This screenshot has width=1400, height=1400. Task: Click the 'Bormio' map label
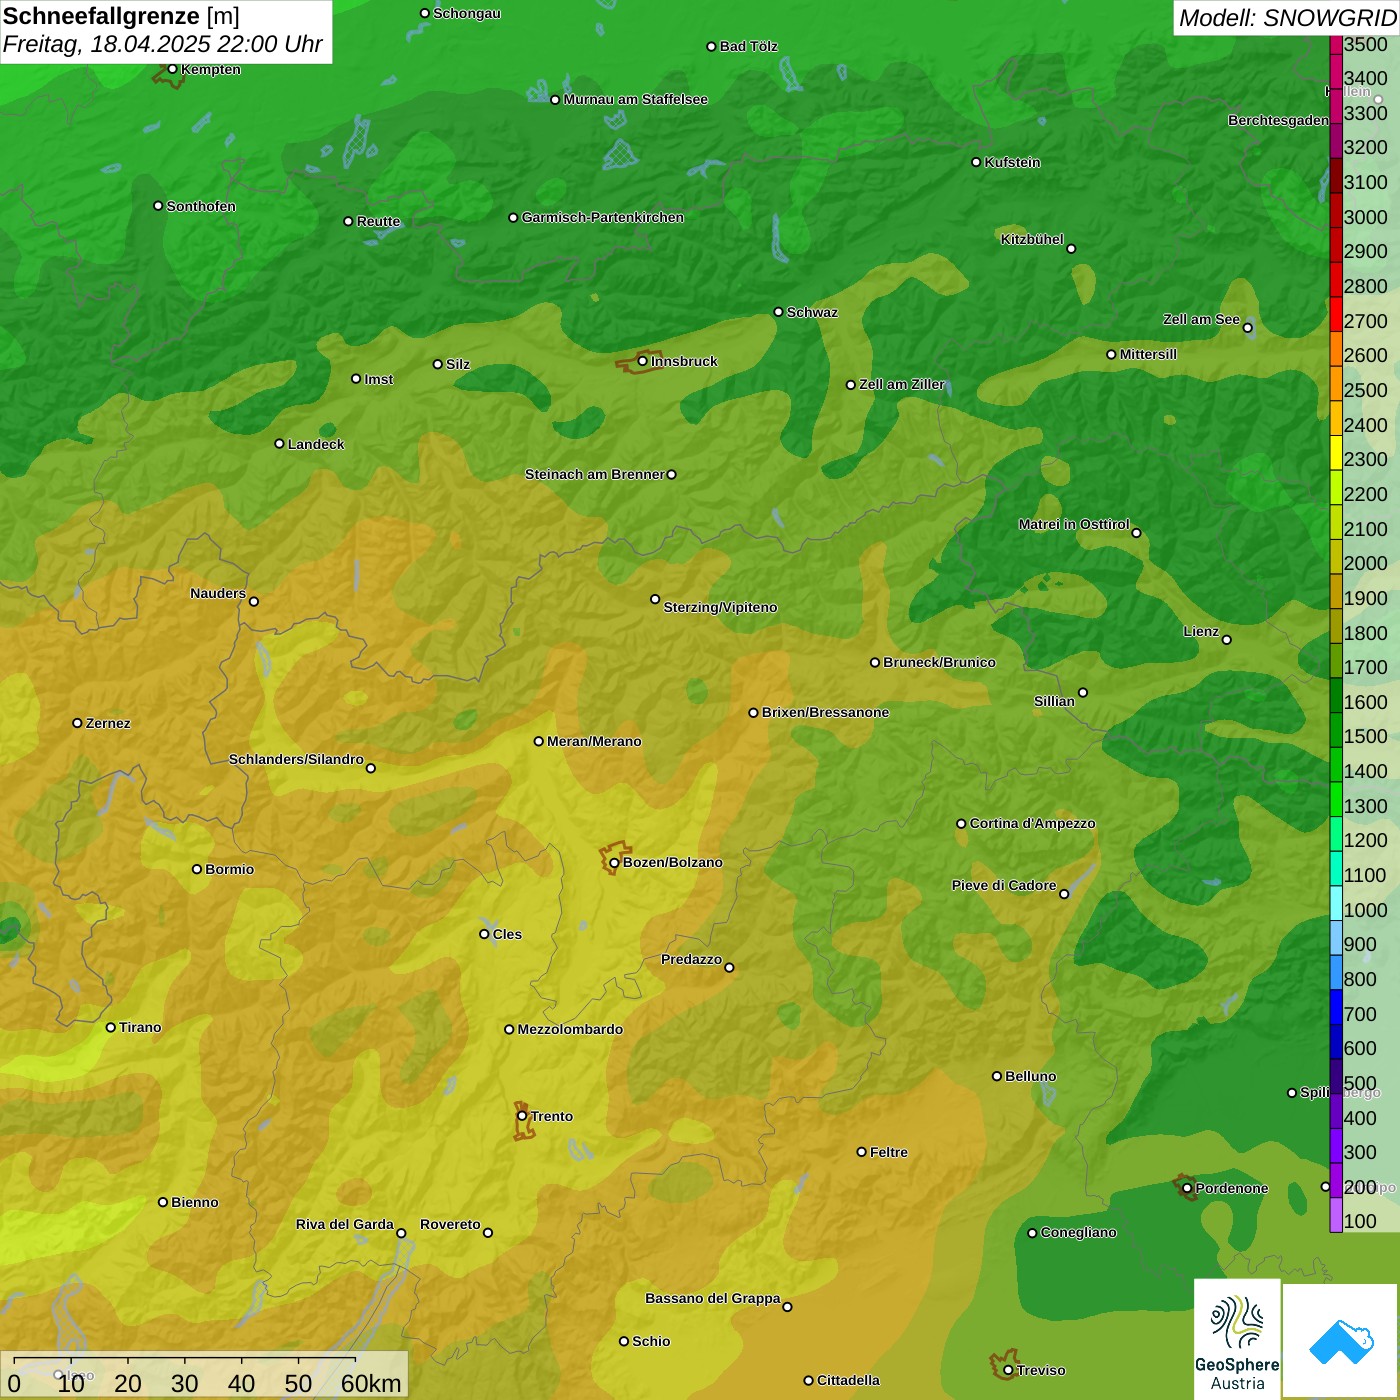(230, 869)
